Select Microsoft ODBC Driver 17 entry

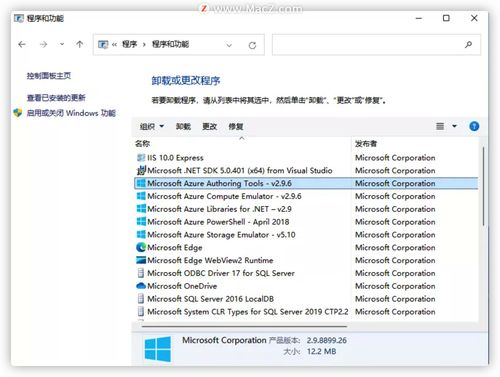click(306, 273)
